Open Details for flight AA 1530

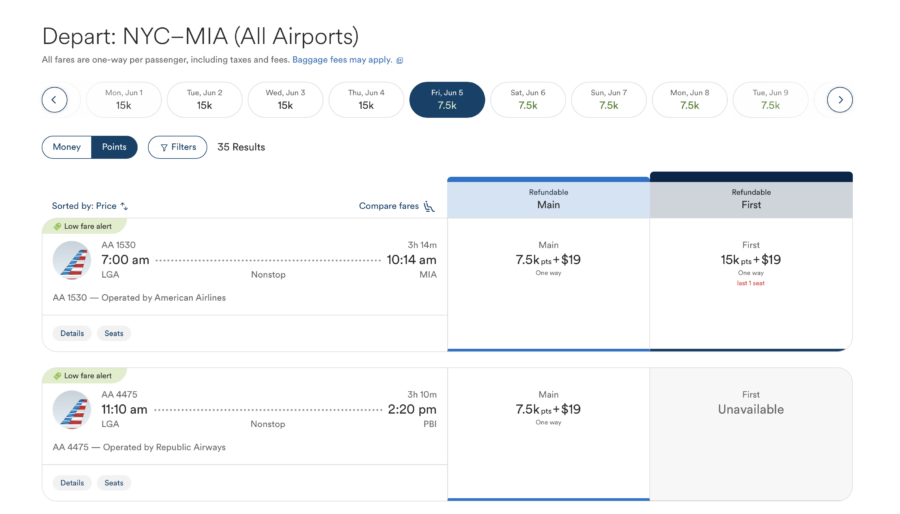(72, 333)
